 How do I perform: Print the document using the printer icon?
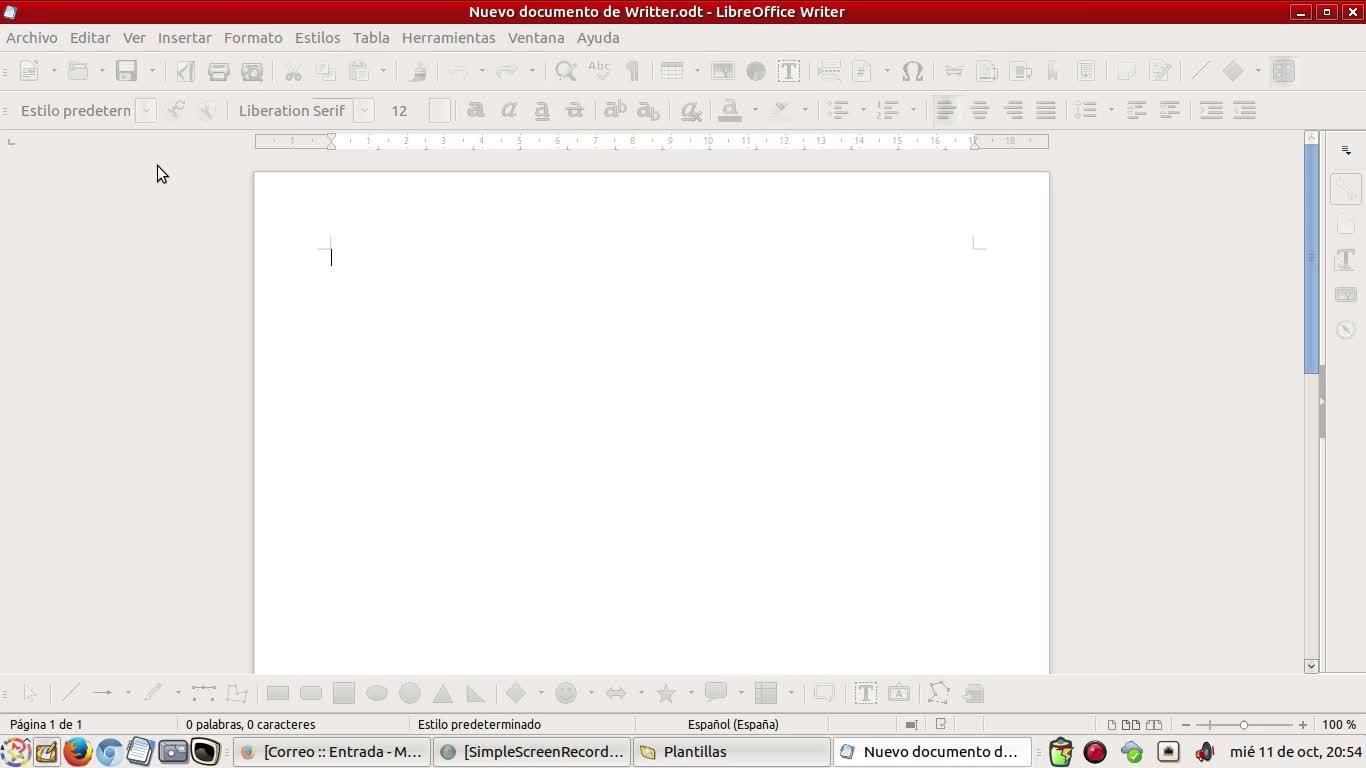pyautogui.click(x=219, y=71)
